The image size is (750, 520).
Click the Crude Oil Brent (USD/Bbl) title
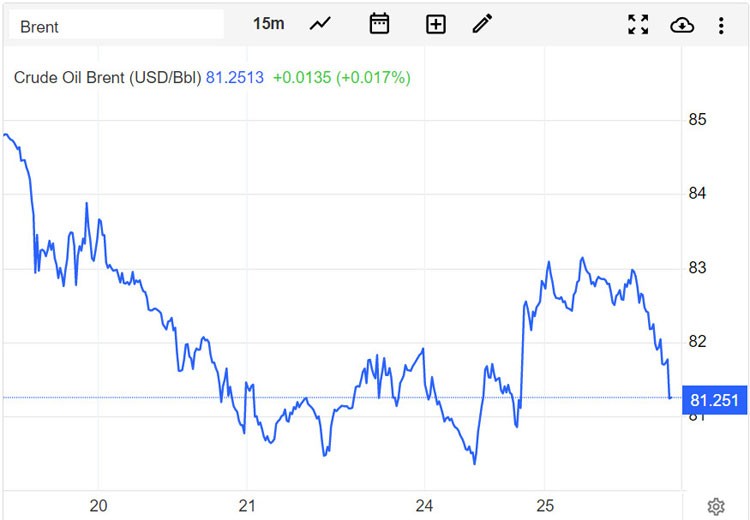tap(107, 77)
